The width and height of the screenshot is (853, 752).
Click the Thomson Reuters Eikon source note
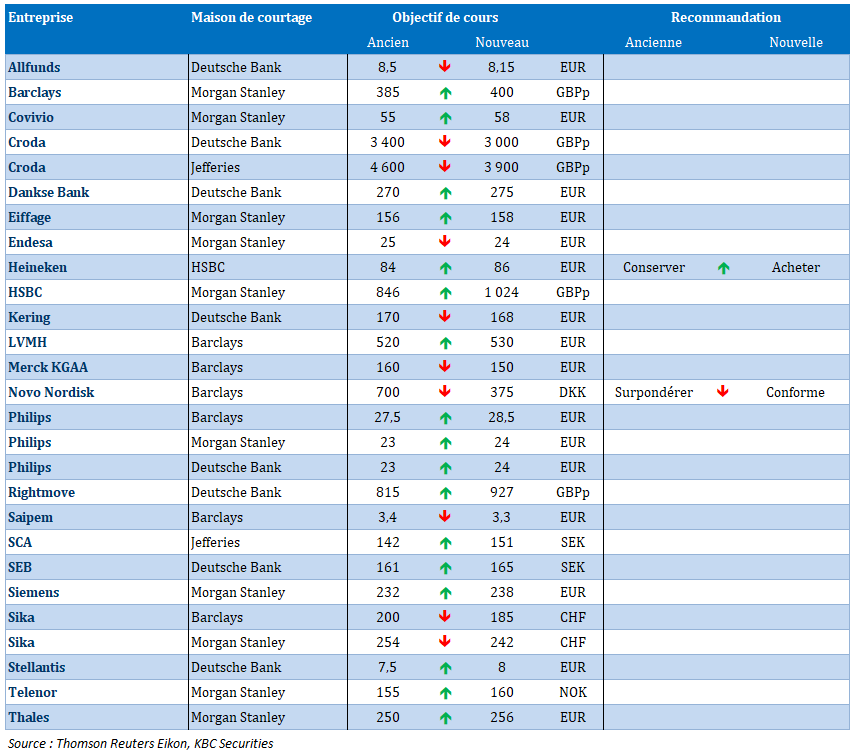pos(139,743)
